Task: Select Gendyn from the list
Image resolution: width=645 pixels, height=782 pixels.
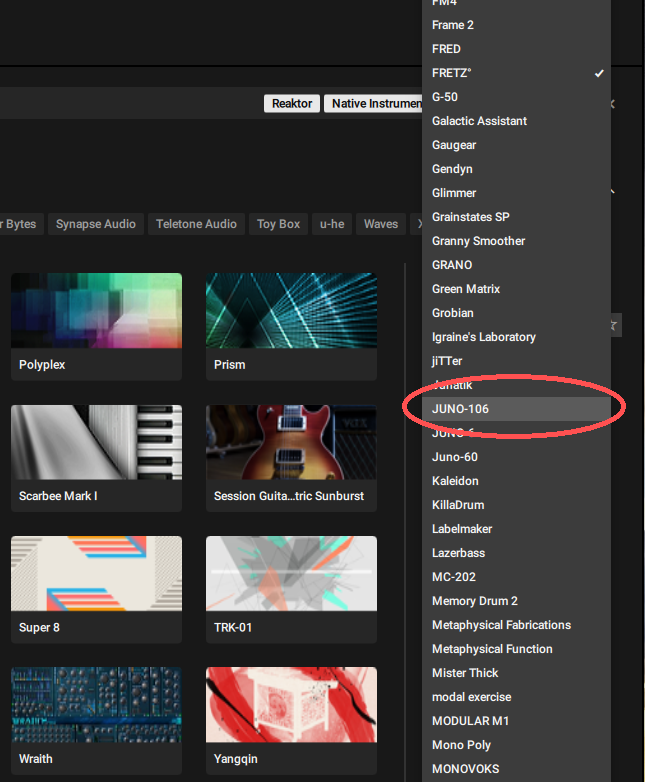Action: [x=516, y=169]
